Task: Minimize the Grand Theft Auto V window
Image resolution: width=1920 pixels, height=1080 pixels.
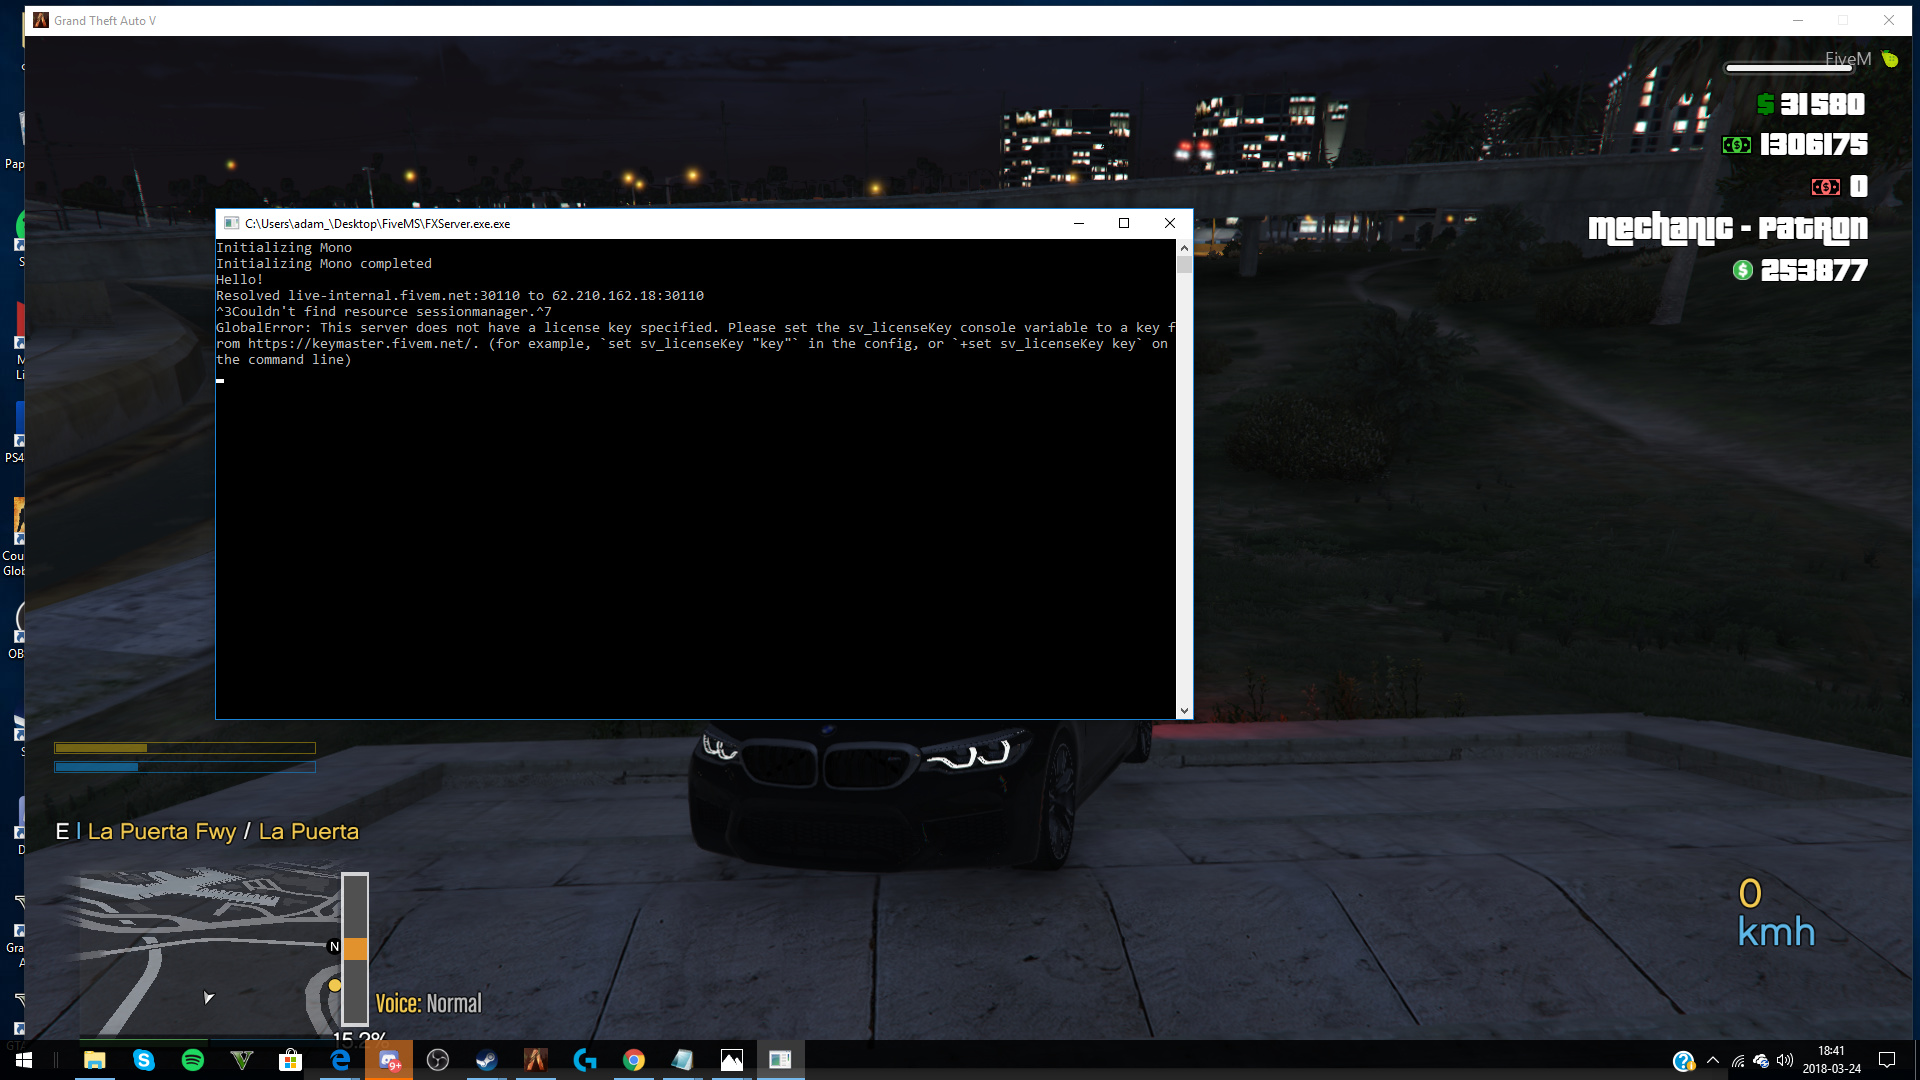Action: point(1797,20)
